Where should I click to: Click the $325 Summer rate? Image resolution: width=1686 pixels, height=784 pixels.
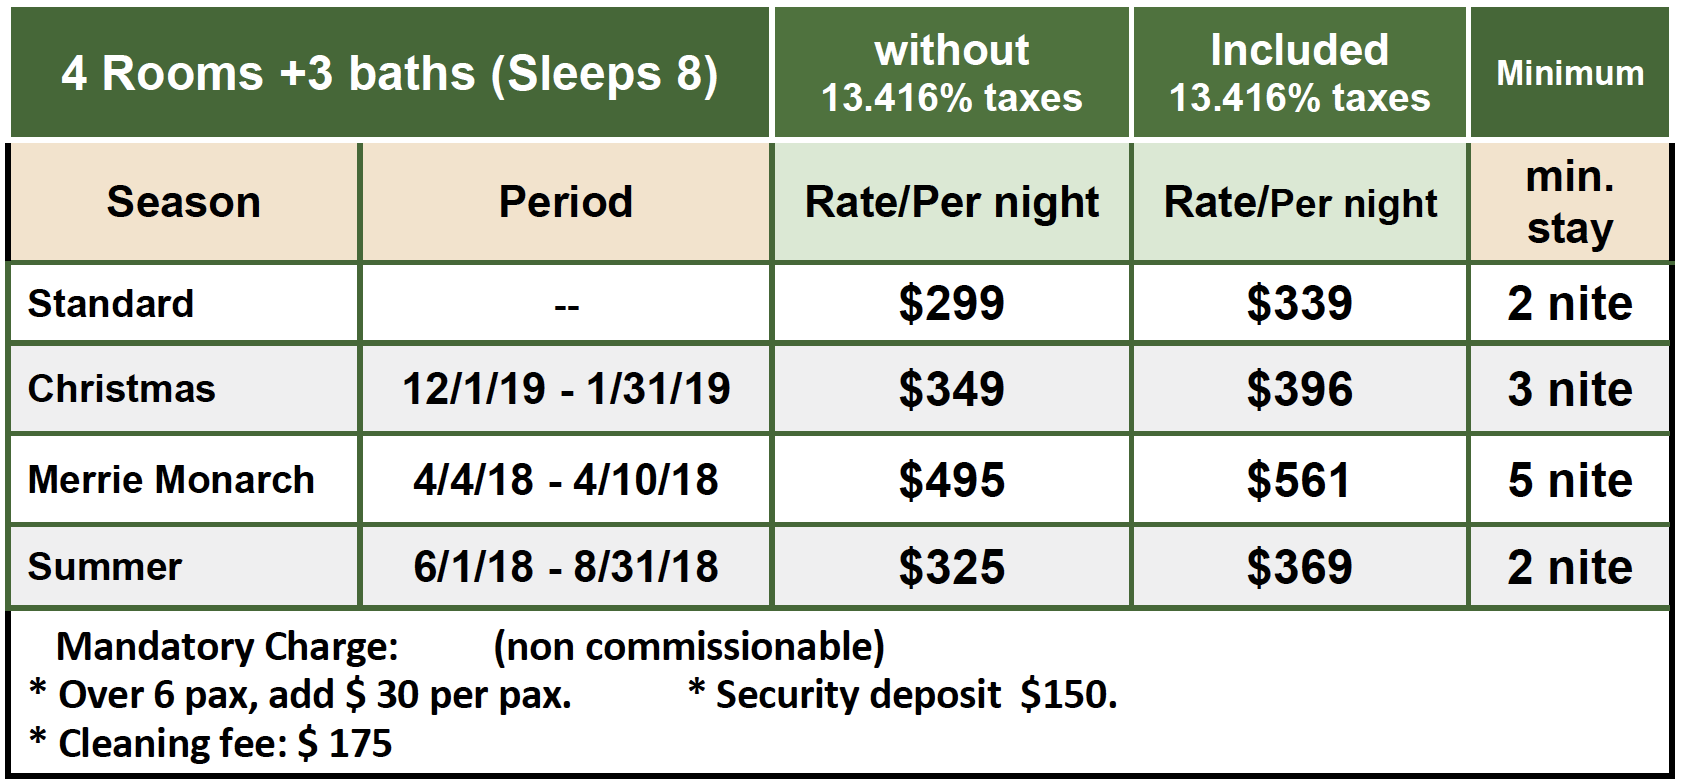[x=951, y=567]
